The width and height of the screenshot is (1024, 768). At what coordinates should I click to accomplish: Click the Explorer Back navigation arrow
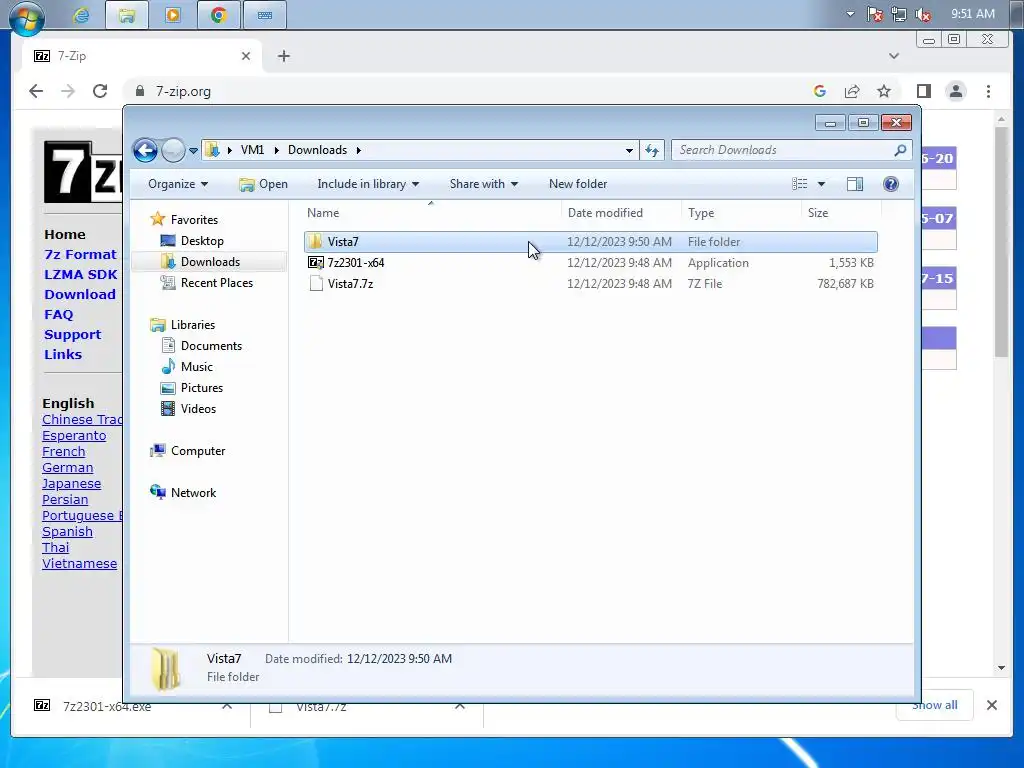145,150
